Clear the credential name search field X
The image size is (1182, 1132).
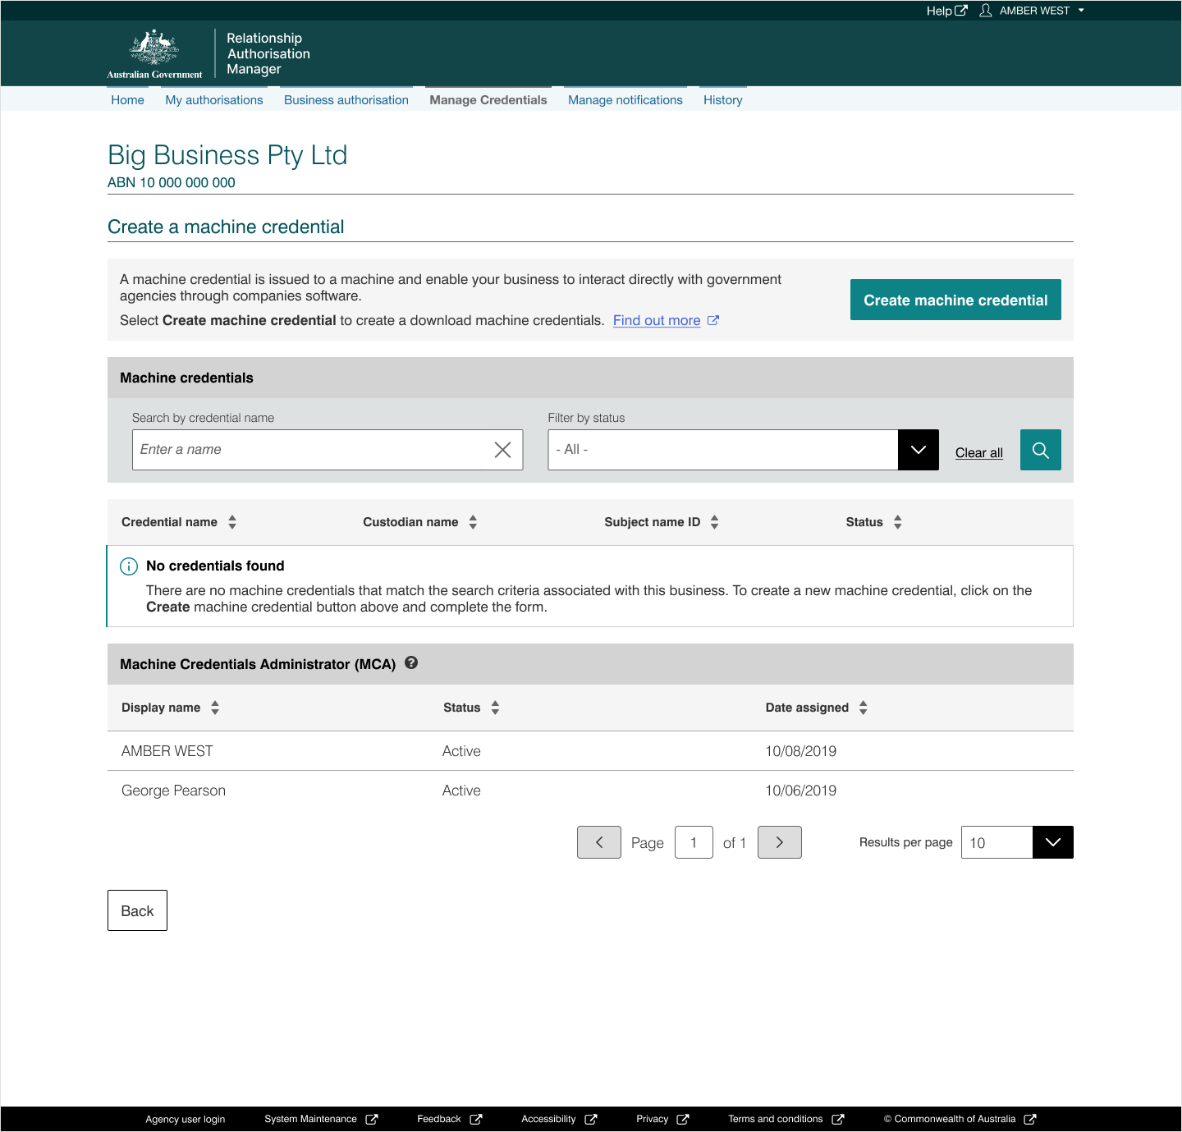point(502,450)
